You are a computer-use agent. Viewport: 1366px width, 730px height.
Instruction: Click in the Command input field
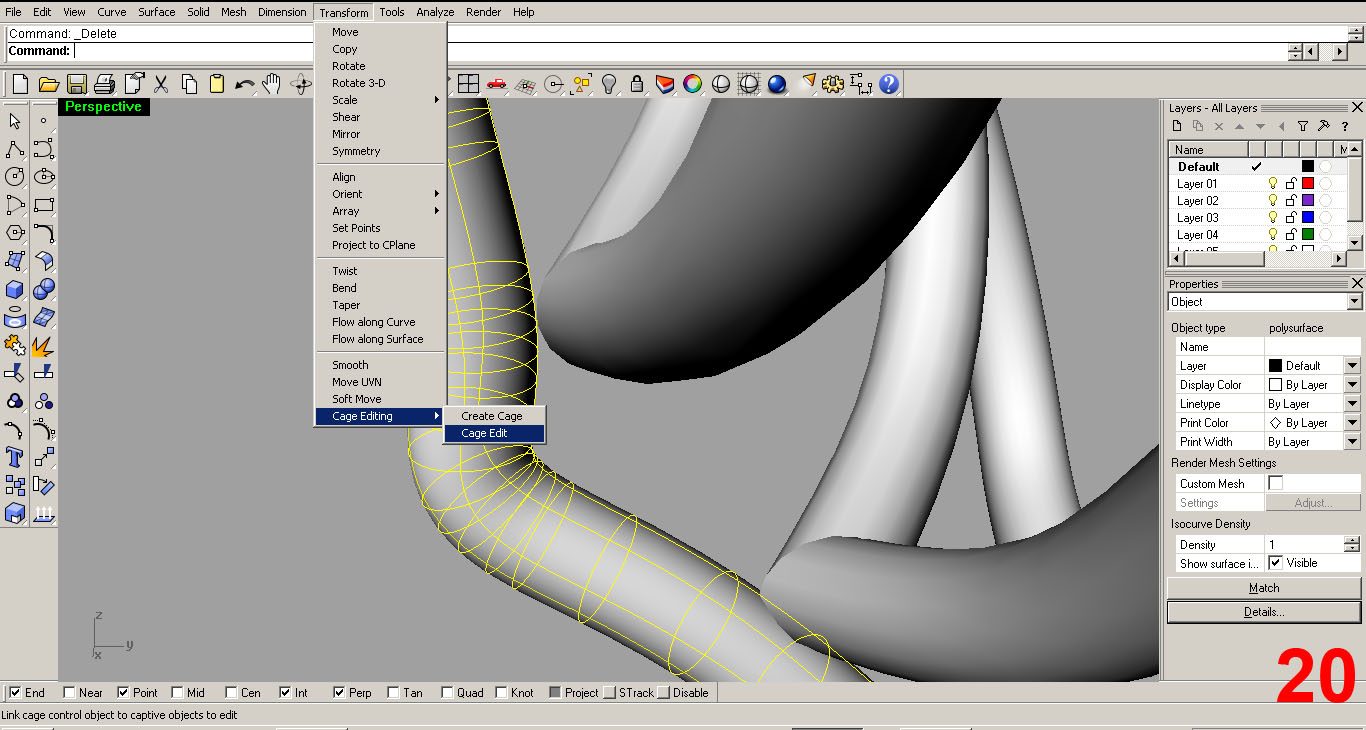click(680, 51)
